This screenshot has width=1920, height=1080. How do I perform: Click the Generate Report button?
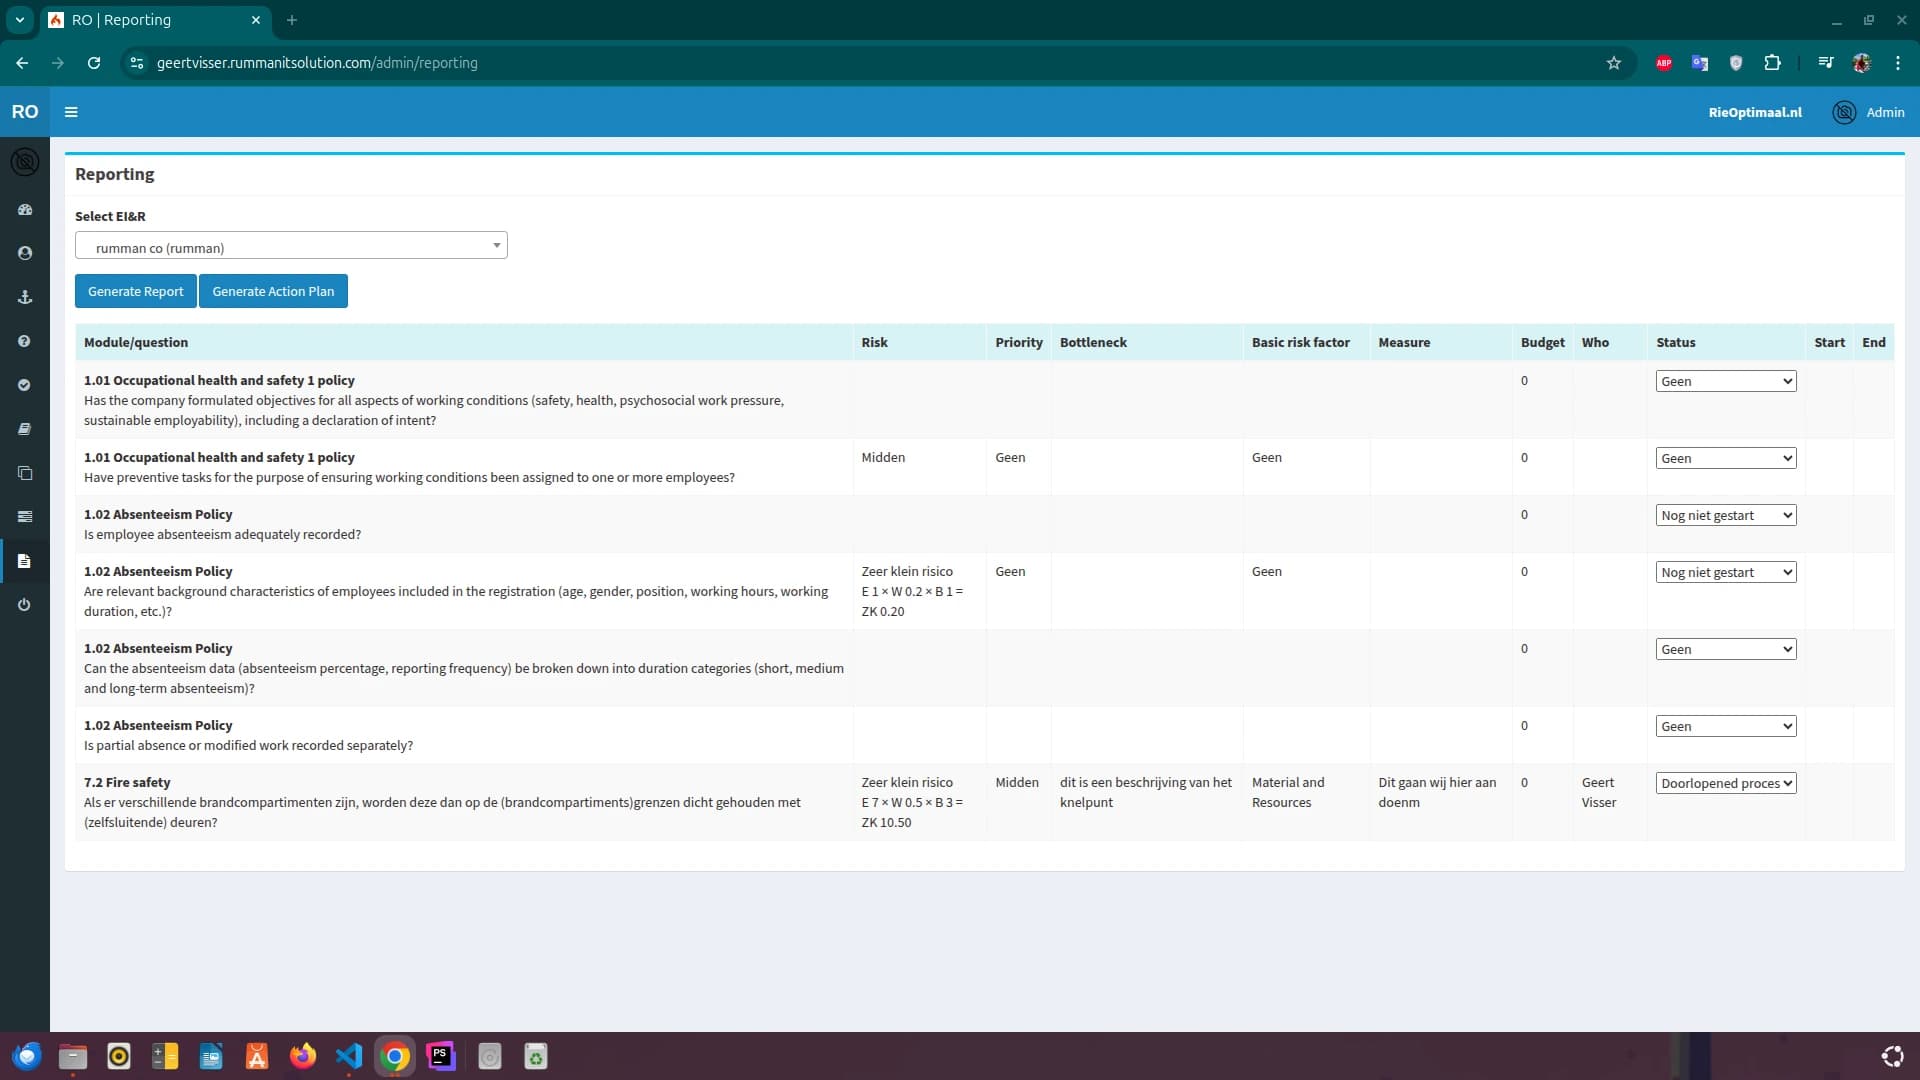[136, 291]
